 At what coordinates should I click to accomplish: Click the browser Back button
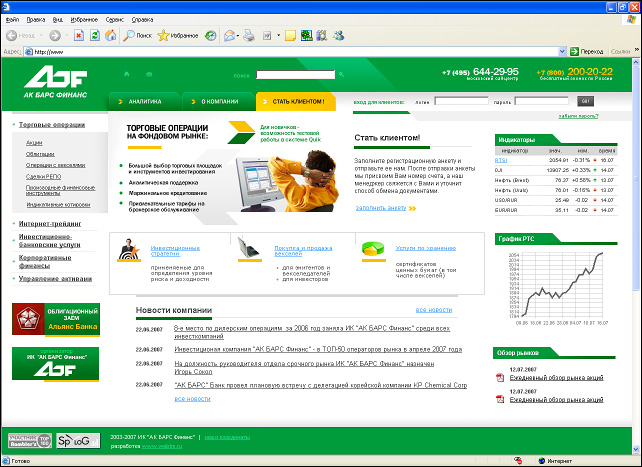[20, 35]
